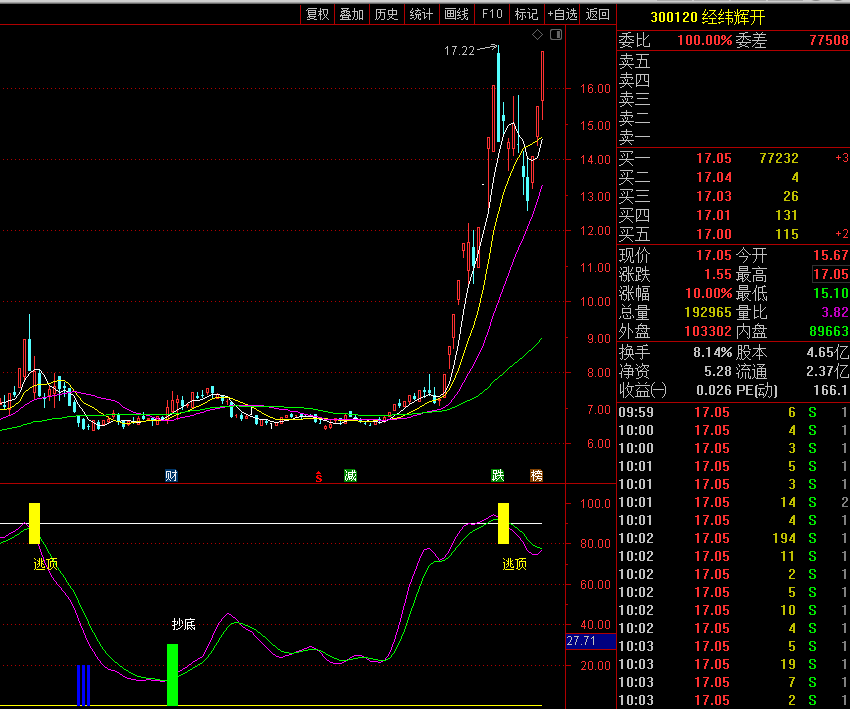The height and width of the screenshot is (709, 850).
Task: Click the 卖一 ask row
Action: (x=733, y=137)
